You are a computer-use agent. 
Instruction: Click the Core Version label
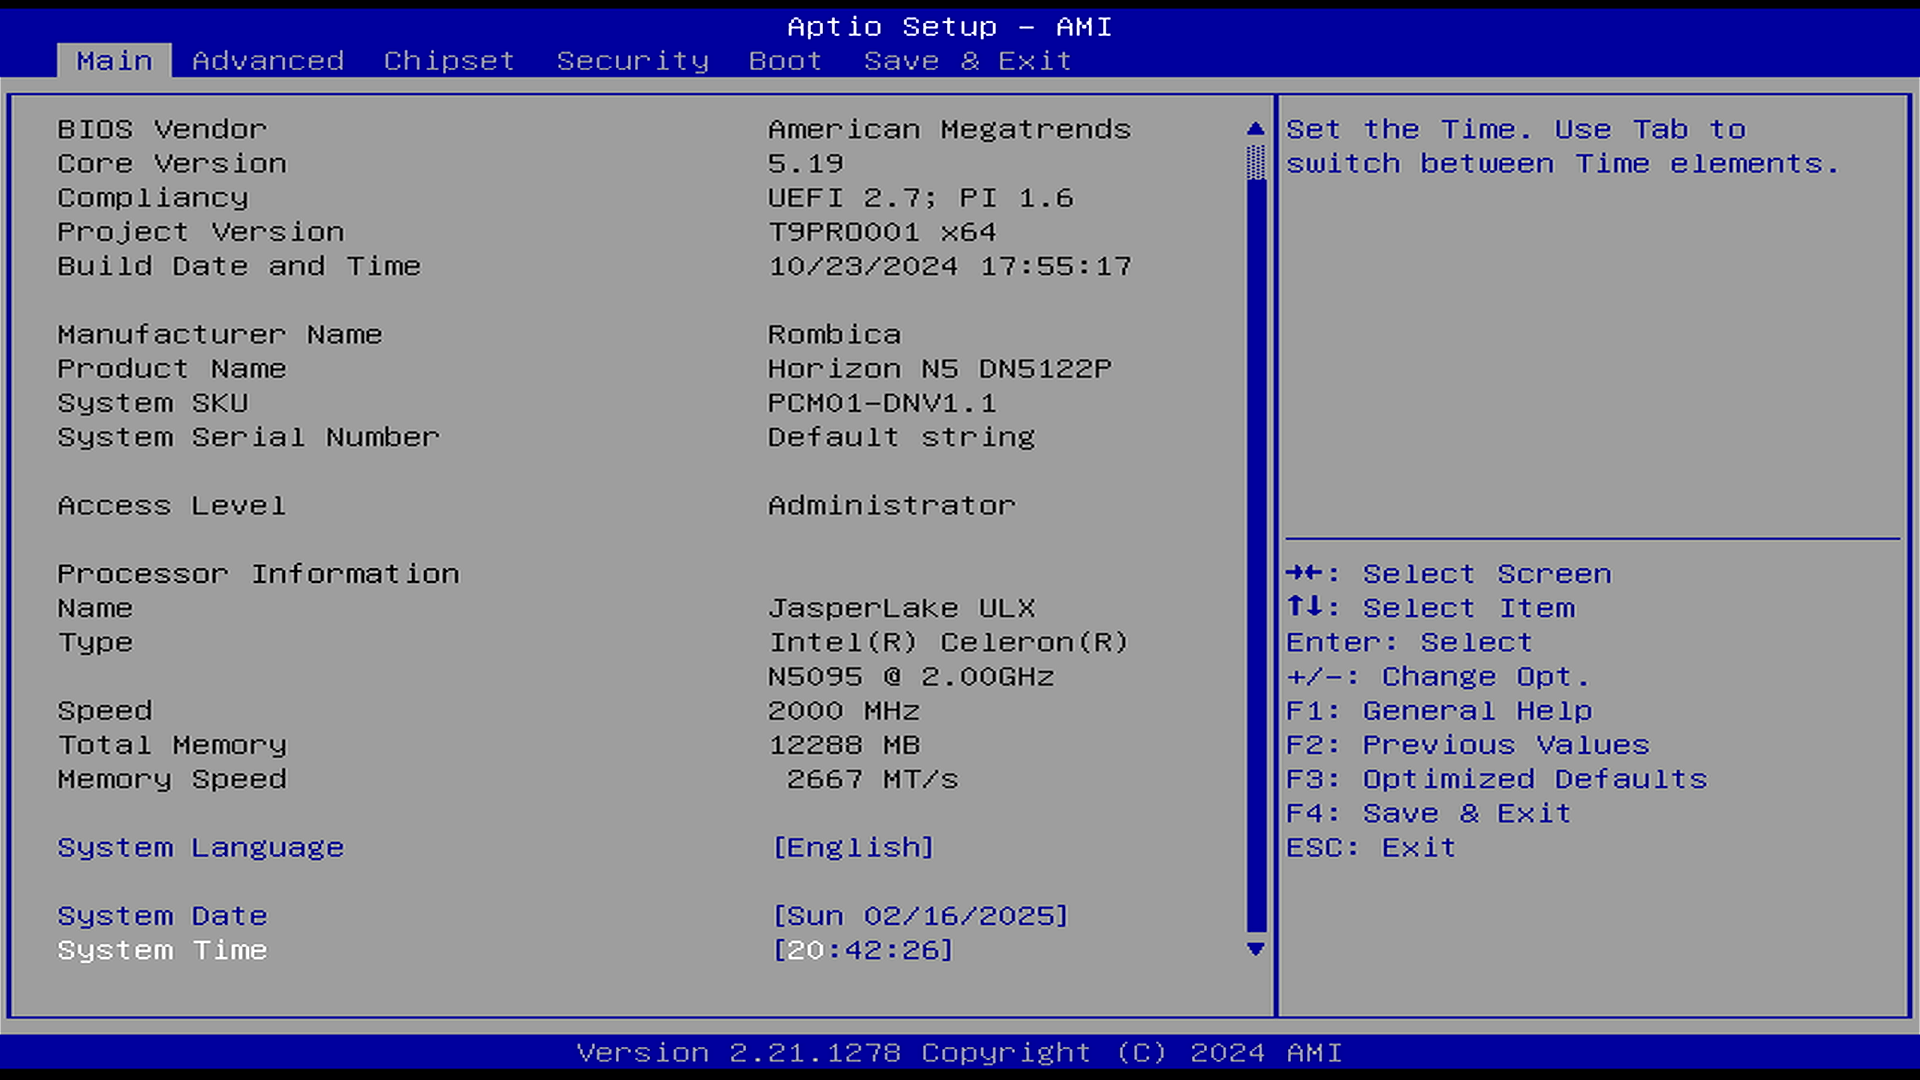[x=172, y=164]
